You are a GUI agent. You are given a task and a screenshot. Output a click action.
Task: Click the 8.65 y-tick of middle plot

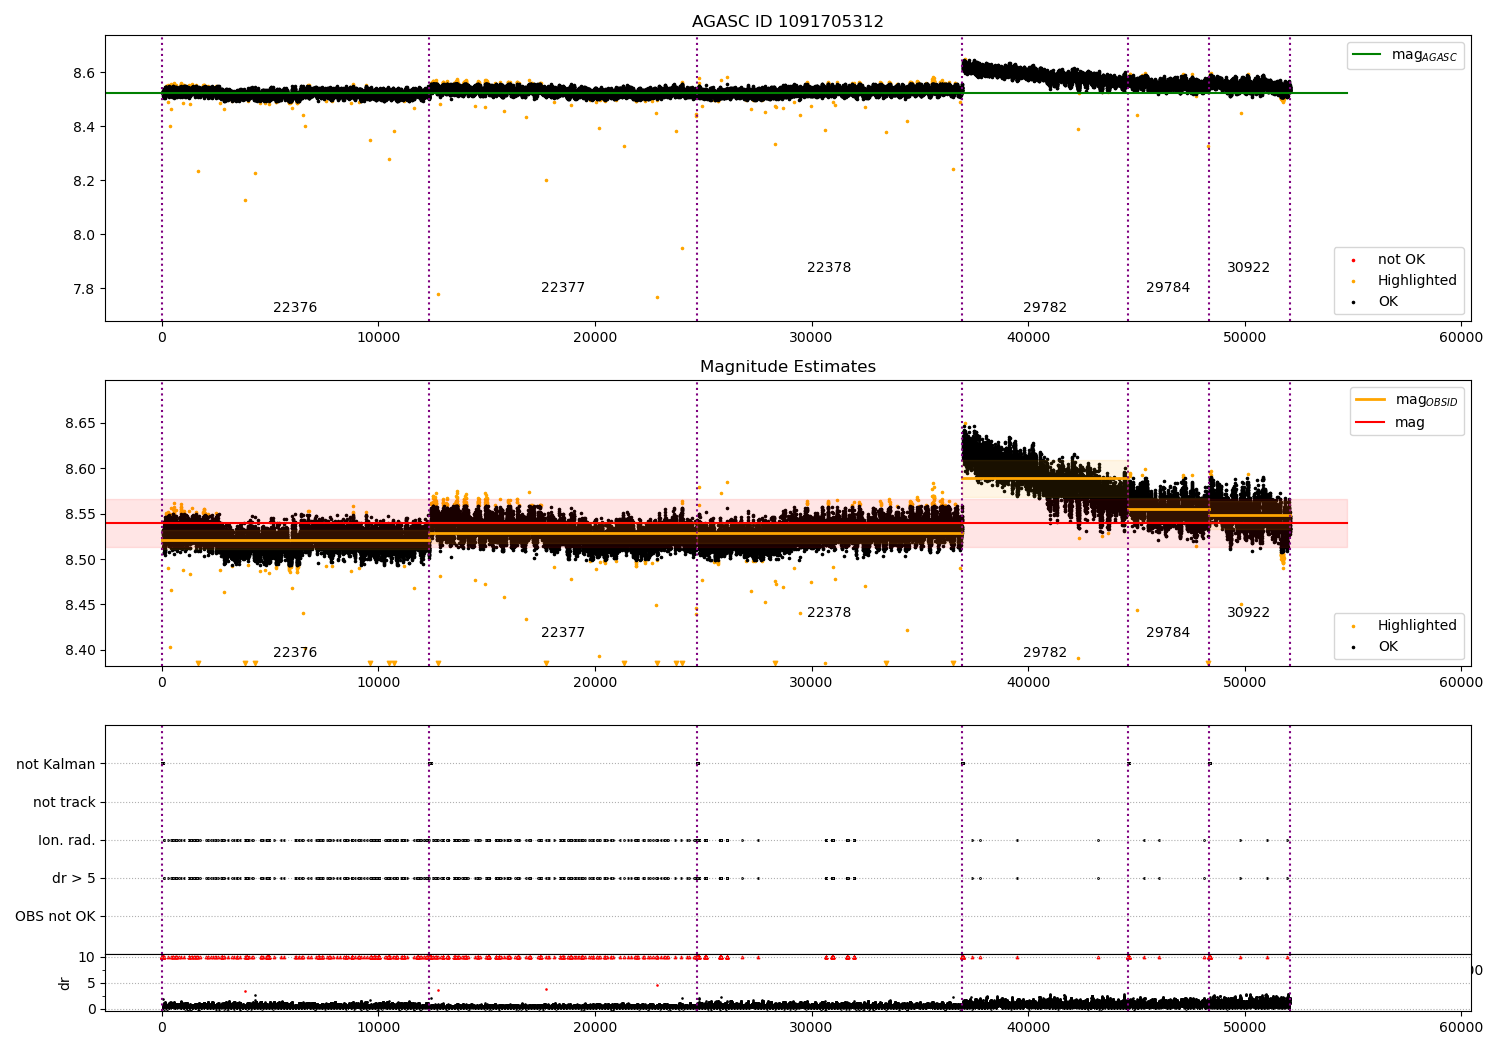(x=80, y=424)
